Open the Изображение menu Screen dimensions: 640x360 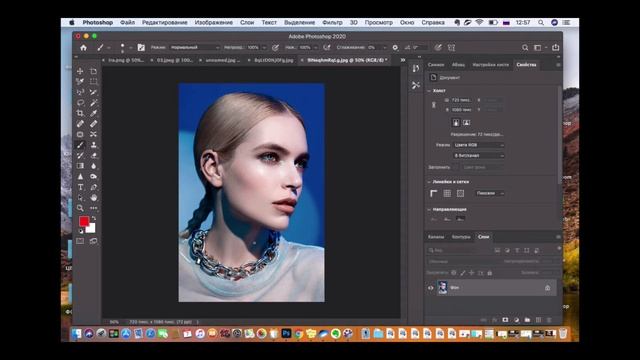[213, 22]
